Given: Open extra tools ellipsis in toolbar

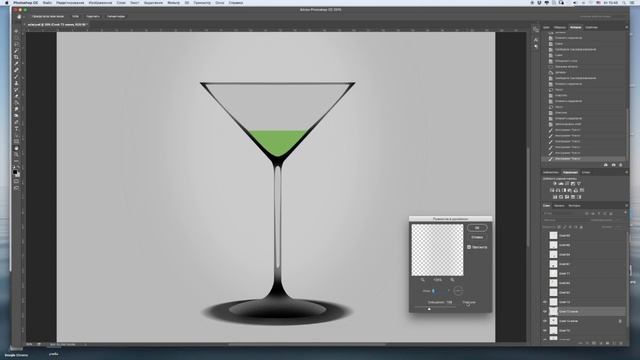Looking at the screenshot, I should tap(16, 161).
